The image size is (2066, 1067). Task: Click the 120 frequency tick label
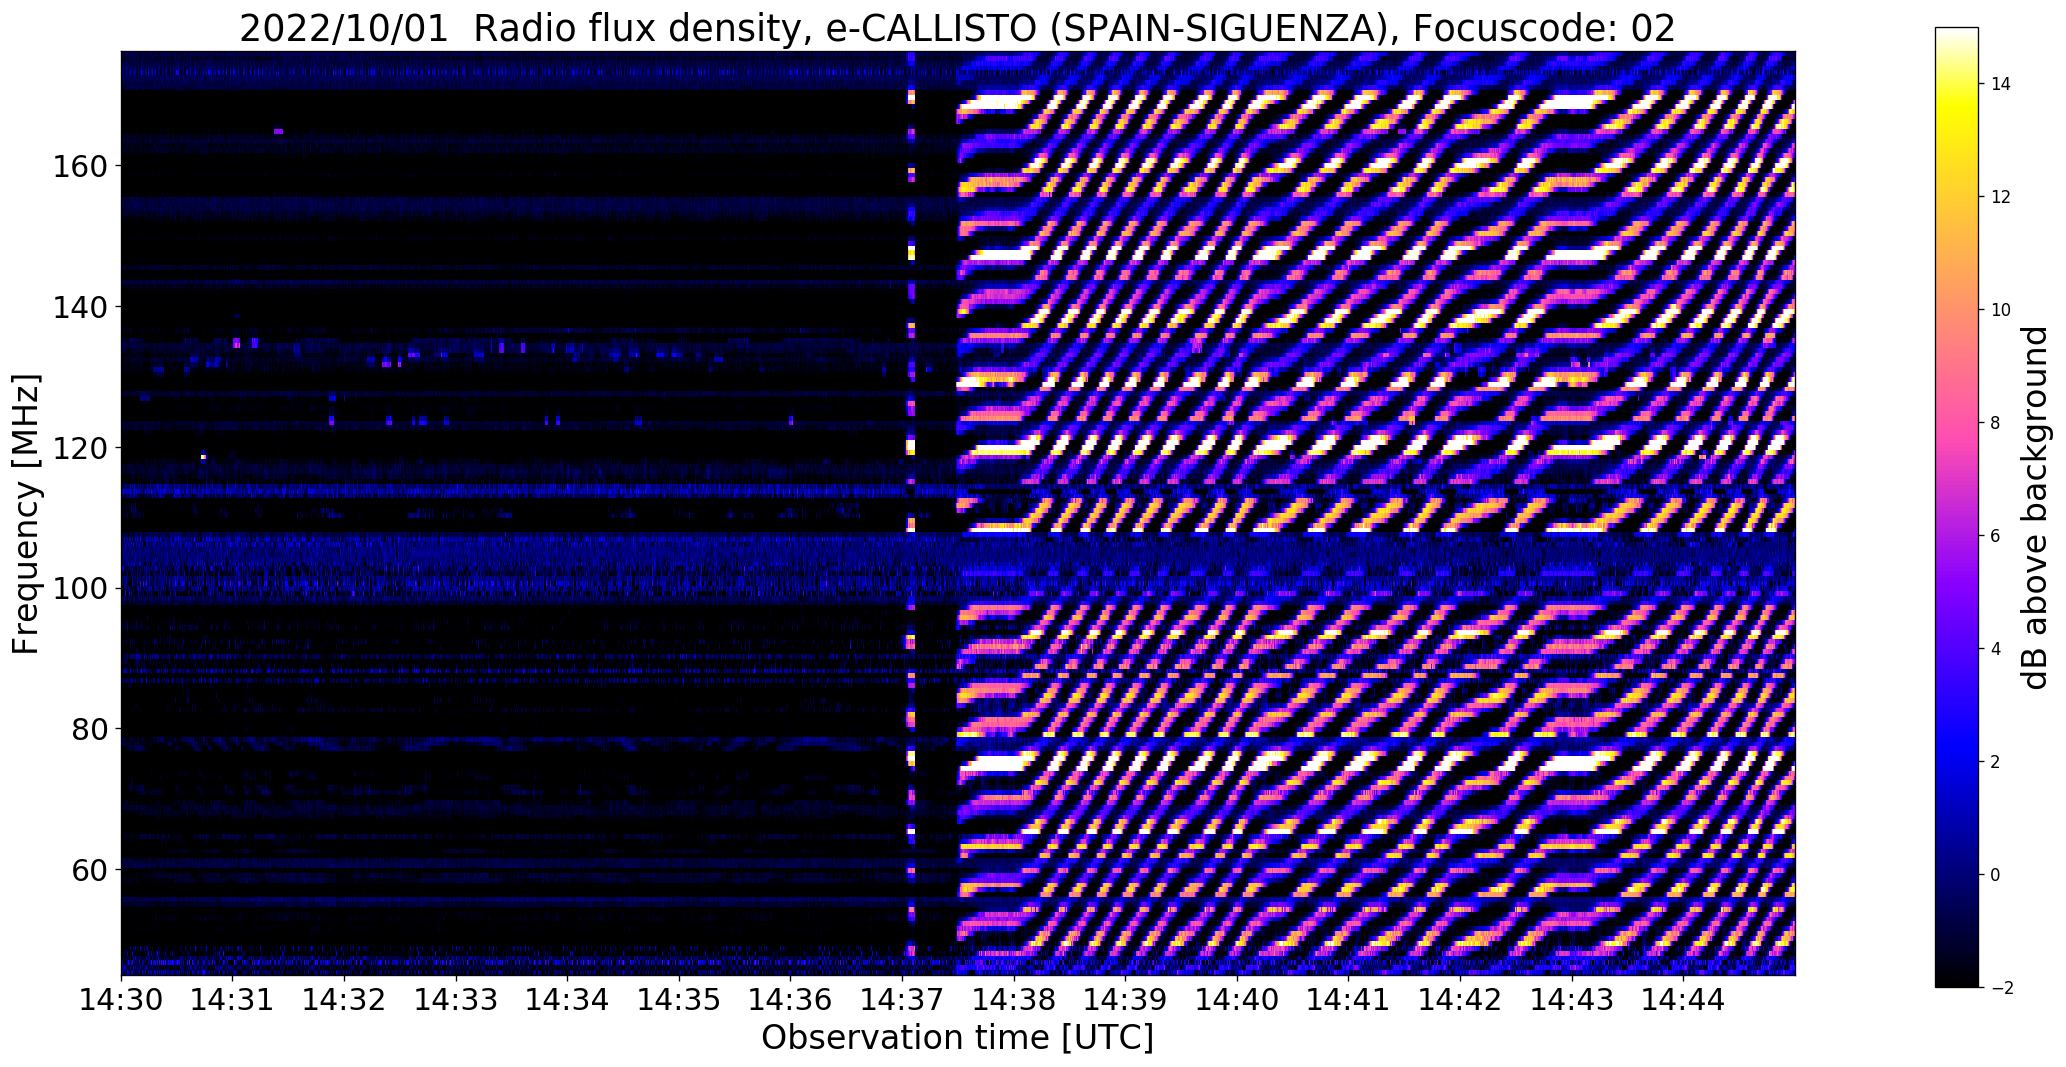pyautogui.click(x=78, y=448)
